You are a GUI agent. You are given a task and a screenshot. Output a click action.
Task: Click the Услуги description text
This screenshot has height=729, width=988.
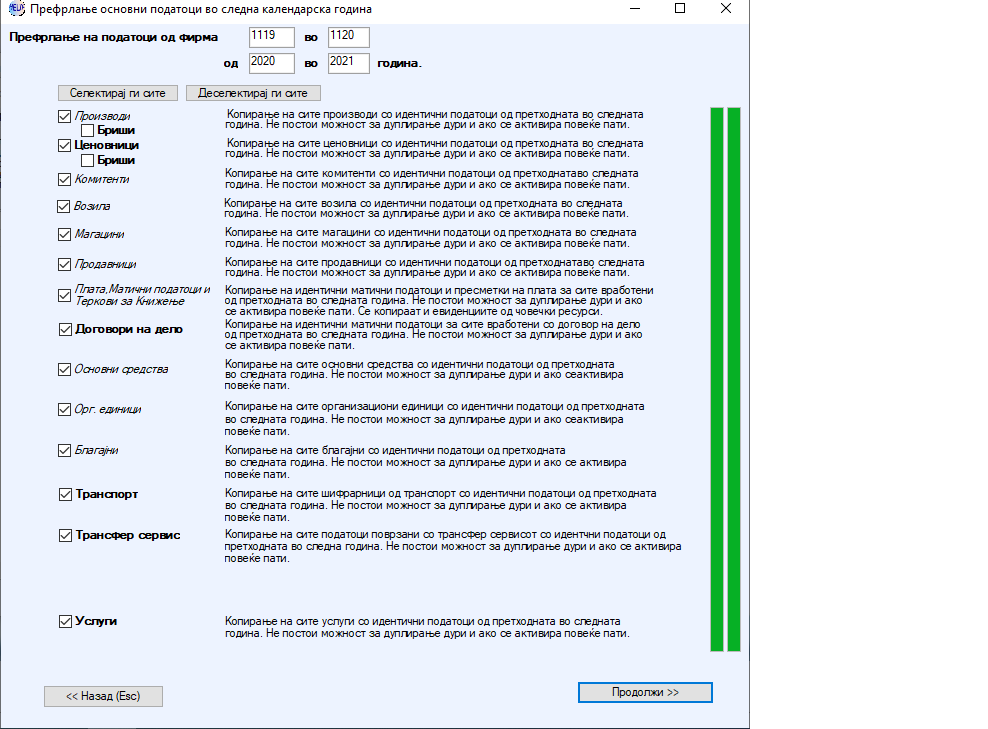(x=427, y=628)
